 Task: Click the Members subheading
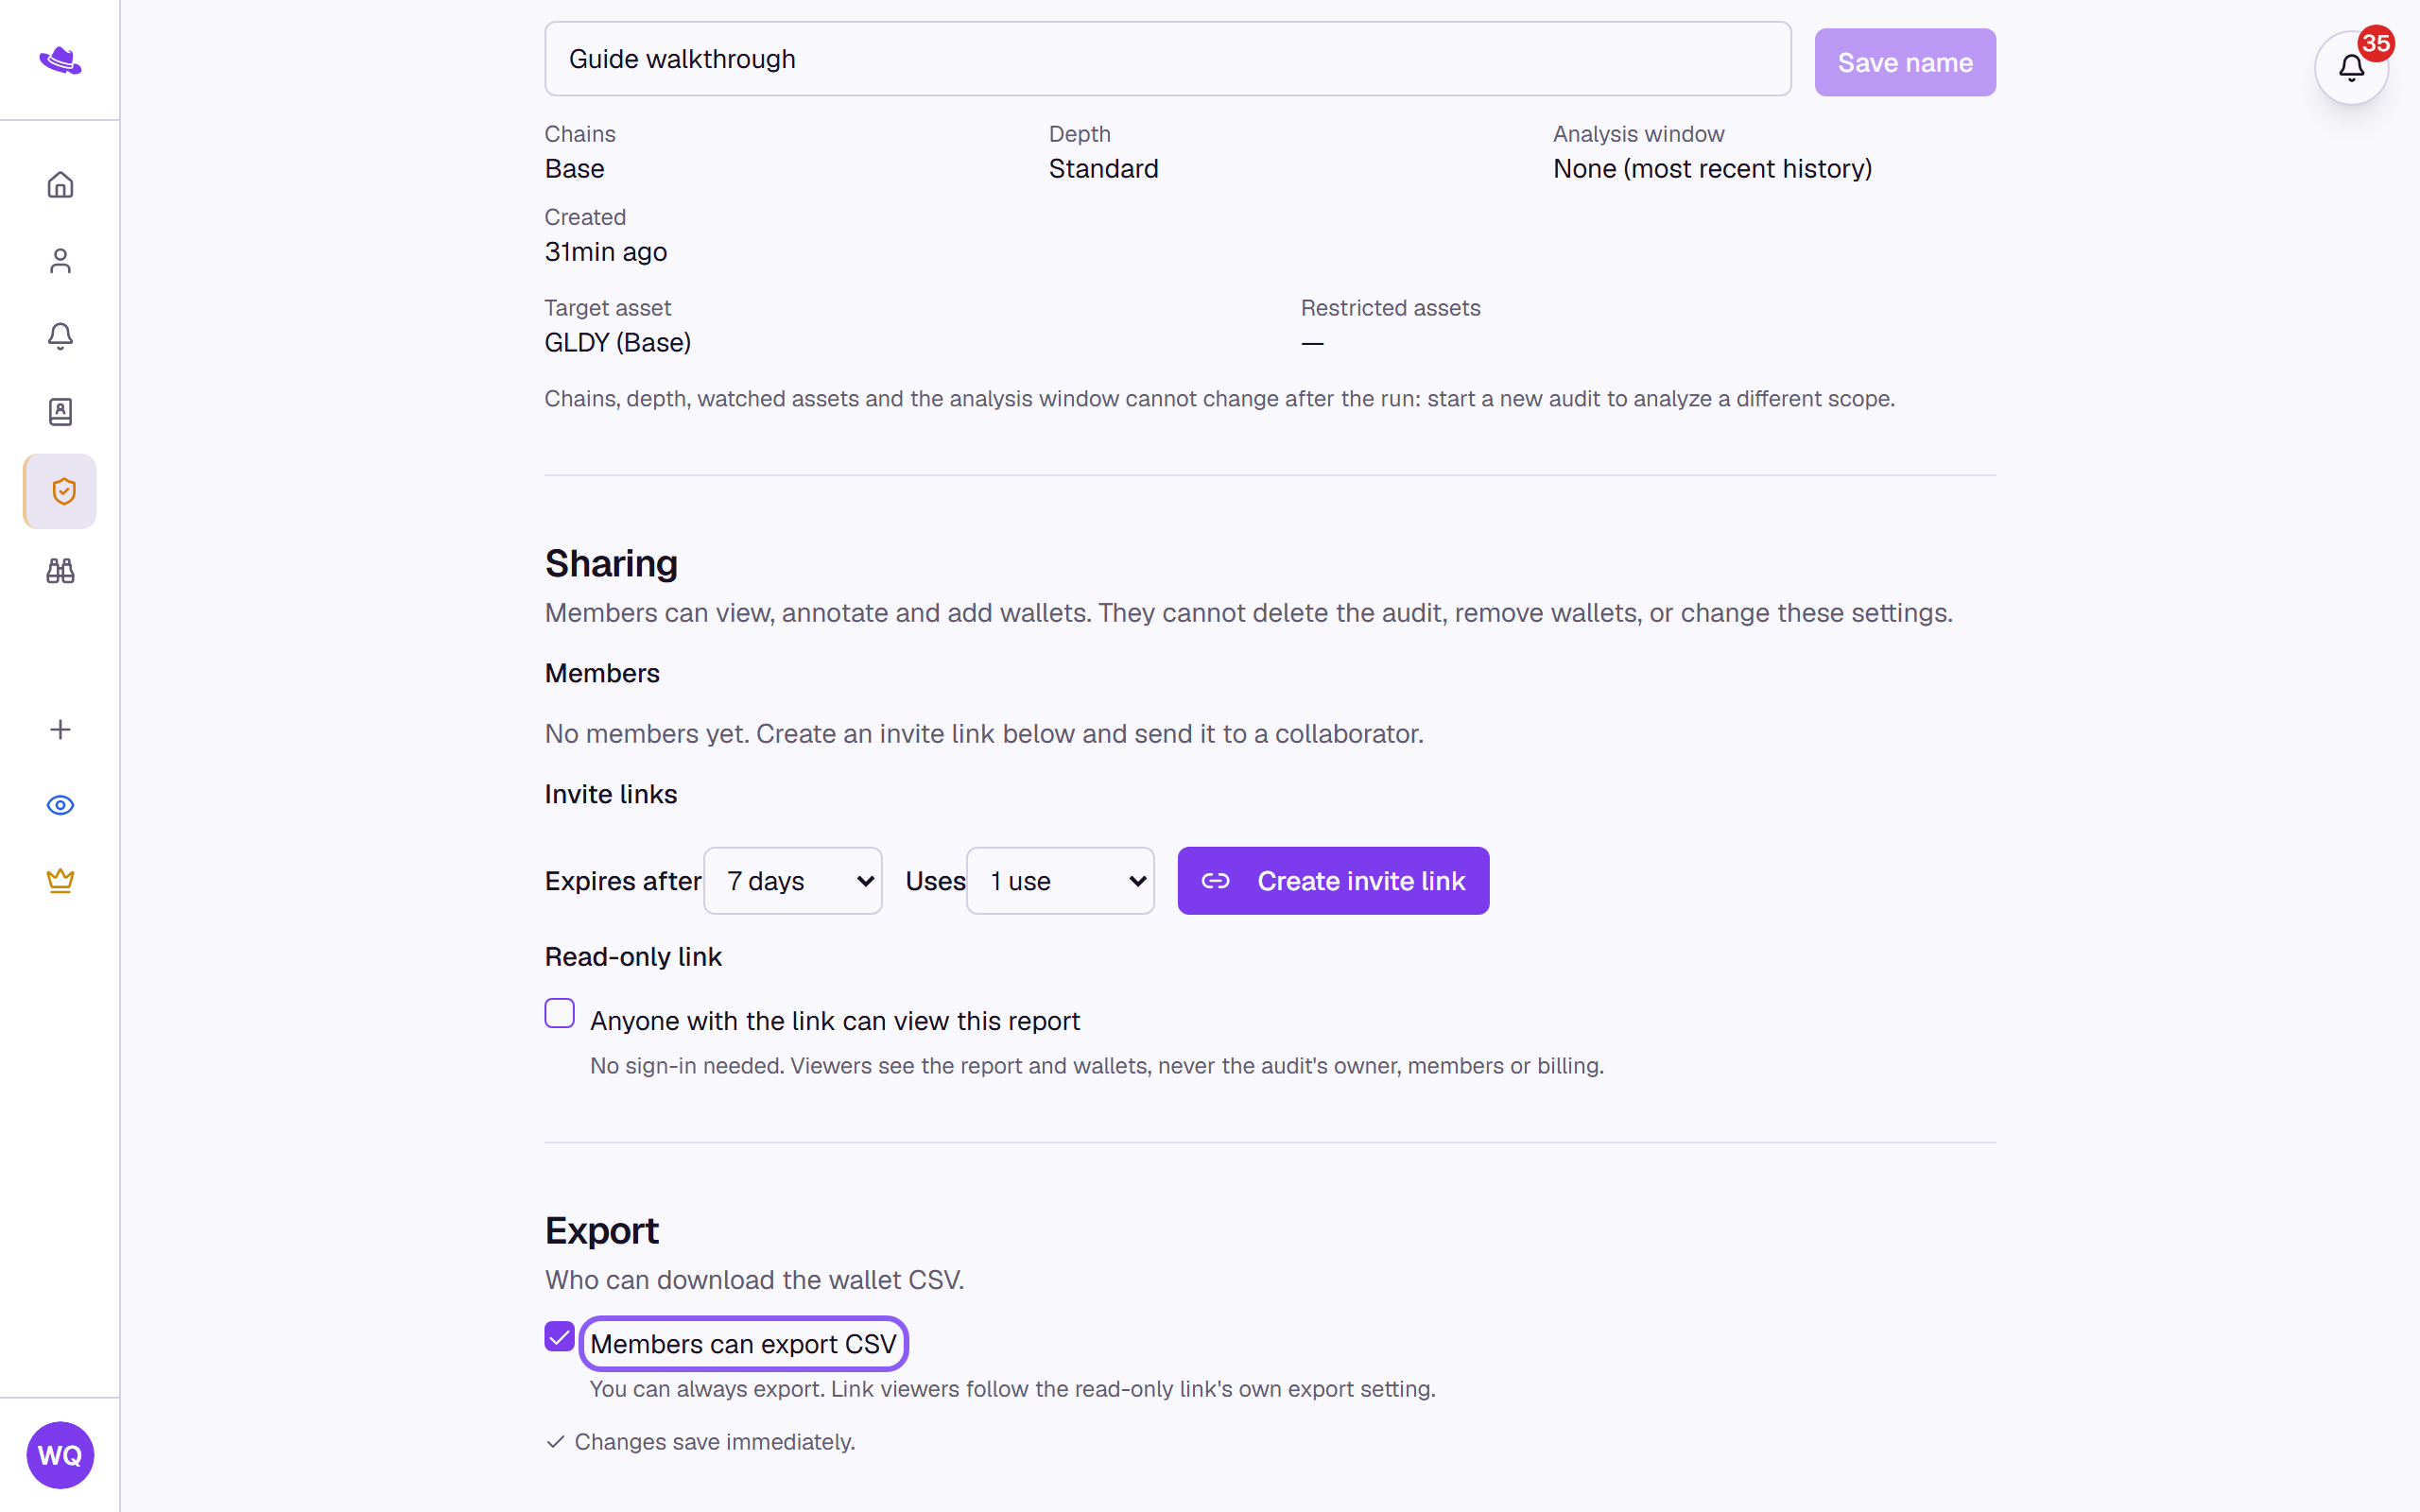[x=602, y=673]
